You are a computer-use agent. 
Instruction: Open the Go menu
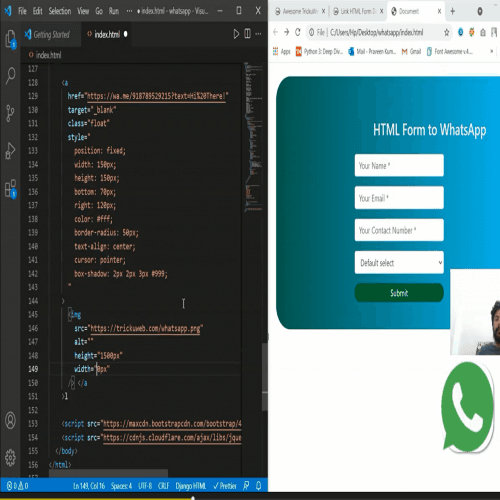[99, 11]
